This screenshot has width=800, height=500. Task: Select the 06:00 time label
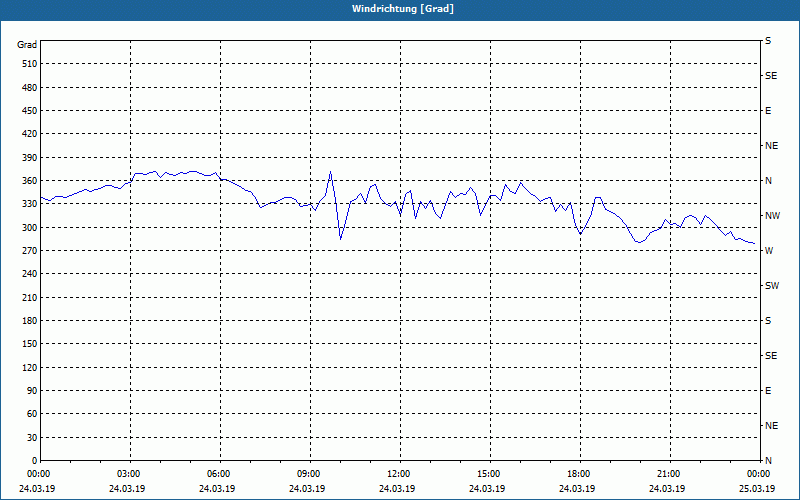pos(219,474)
